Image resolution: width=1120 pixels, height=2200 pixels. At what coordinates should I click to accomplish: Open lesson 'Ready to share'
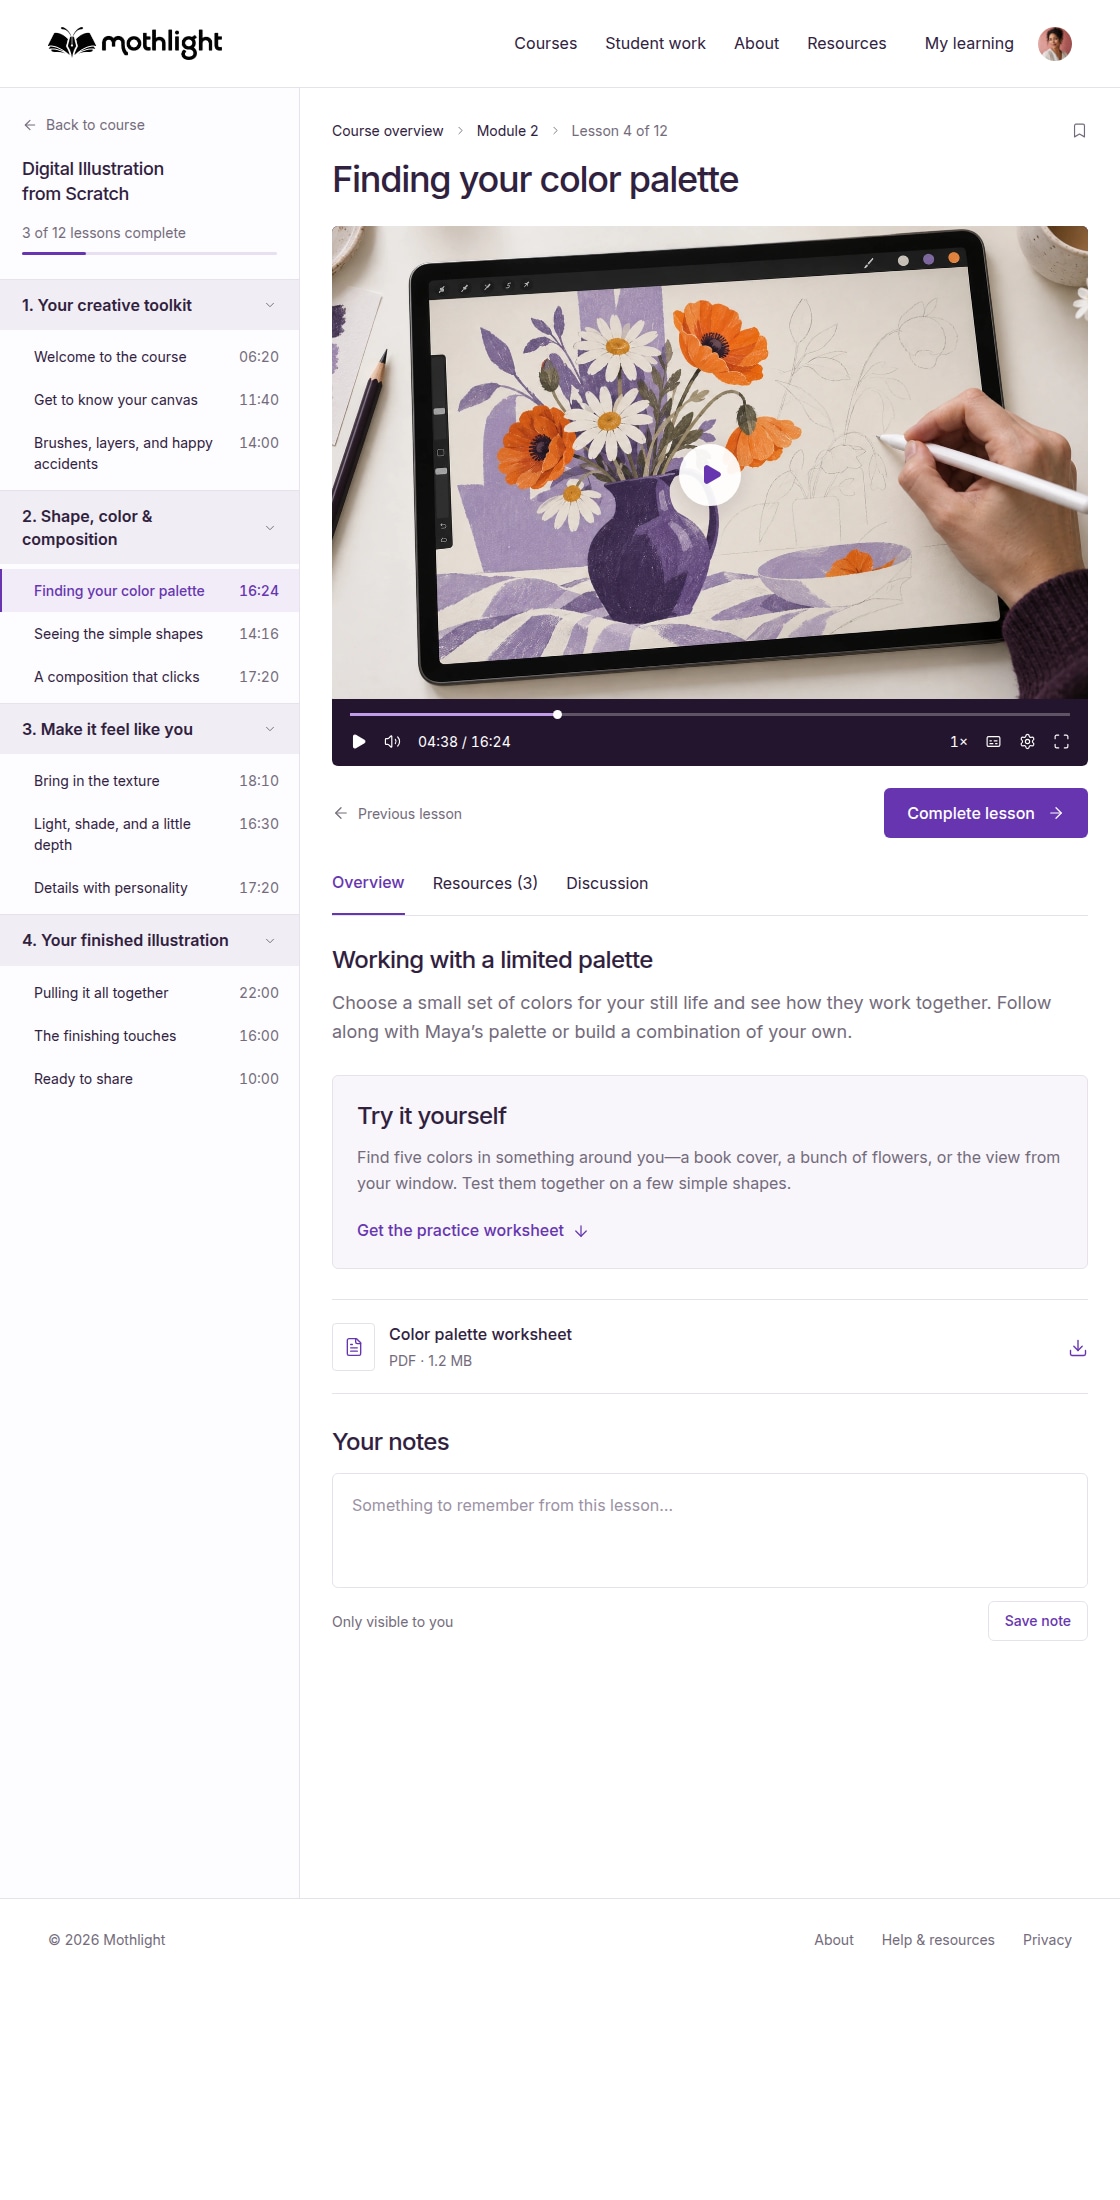click(x=150, y=1079)
